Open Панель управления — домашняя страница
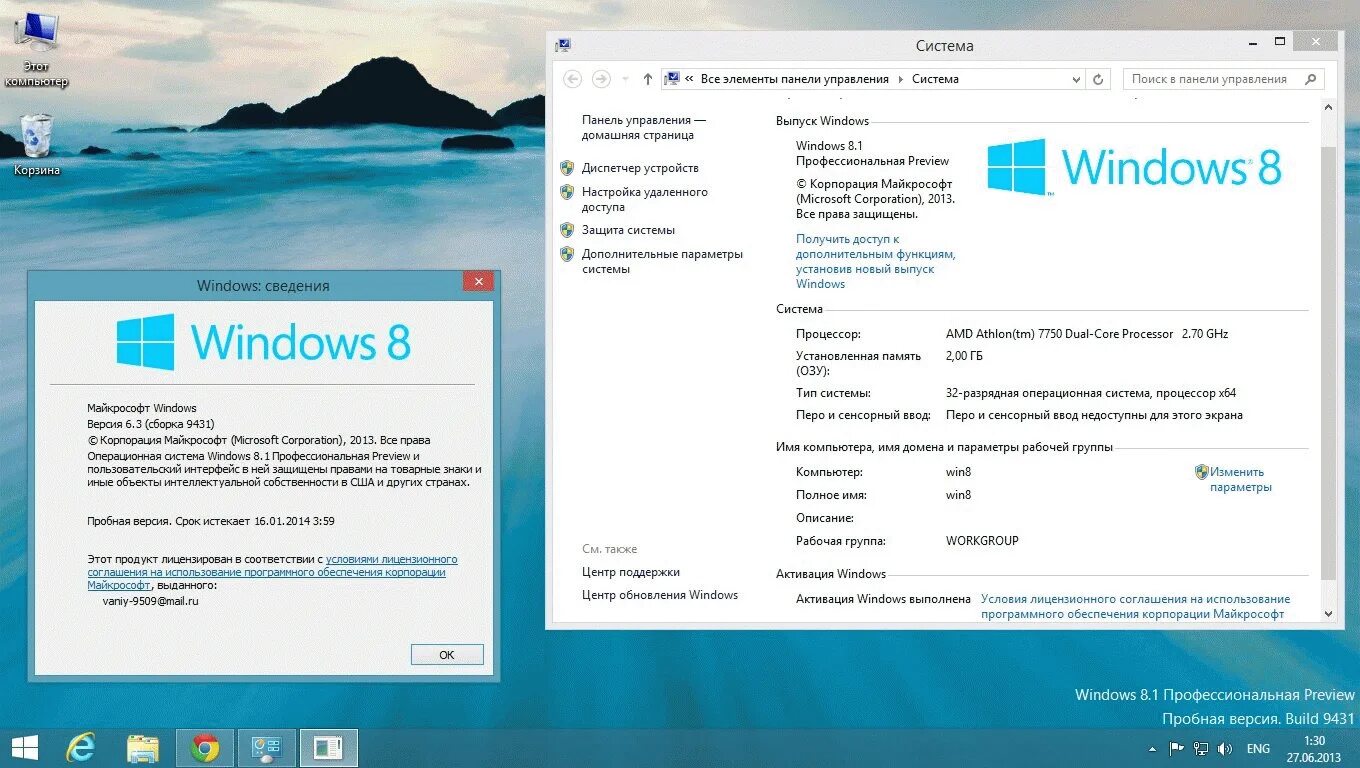Screen dimensions: 1360x768 click(x=644, y=127)
